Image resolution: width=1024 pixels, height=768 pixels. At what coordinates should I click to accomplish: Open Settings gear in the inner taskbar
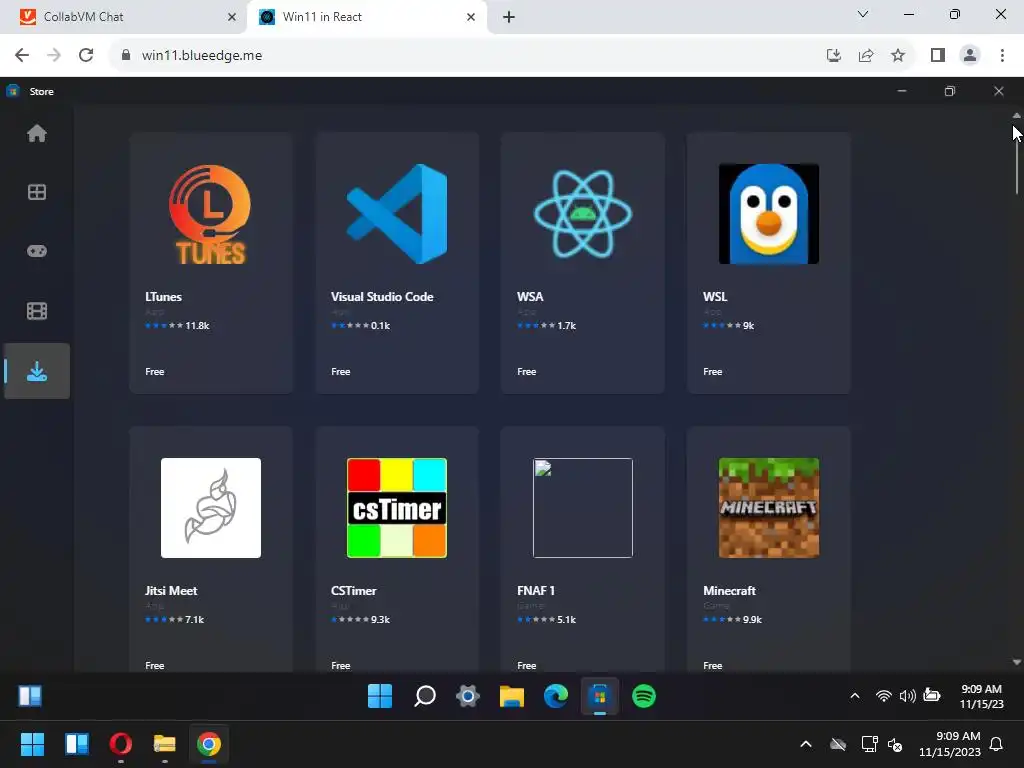coord(468,696)
